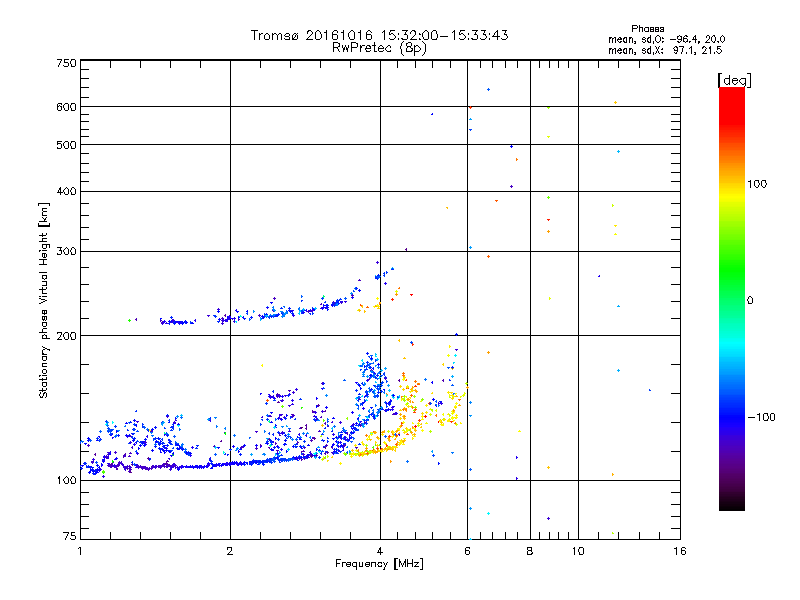800x600 pixels.
Task: Click the y-axis tick label '400'
Action: [x=67, y=191]
